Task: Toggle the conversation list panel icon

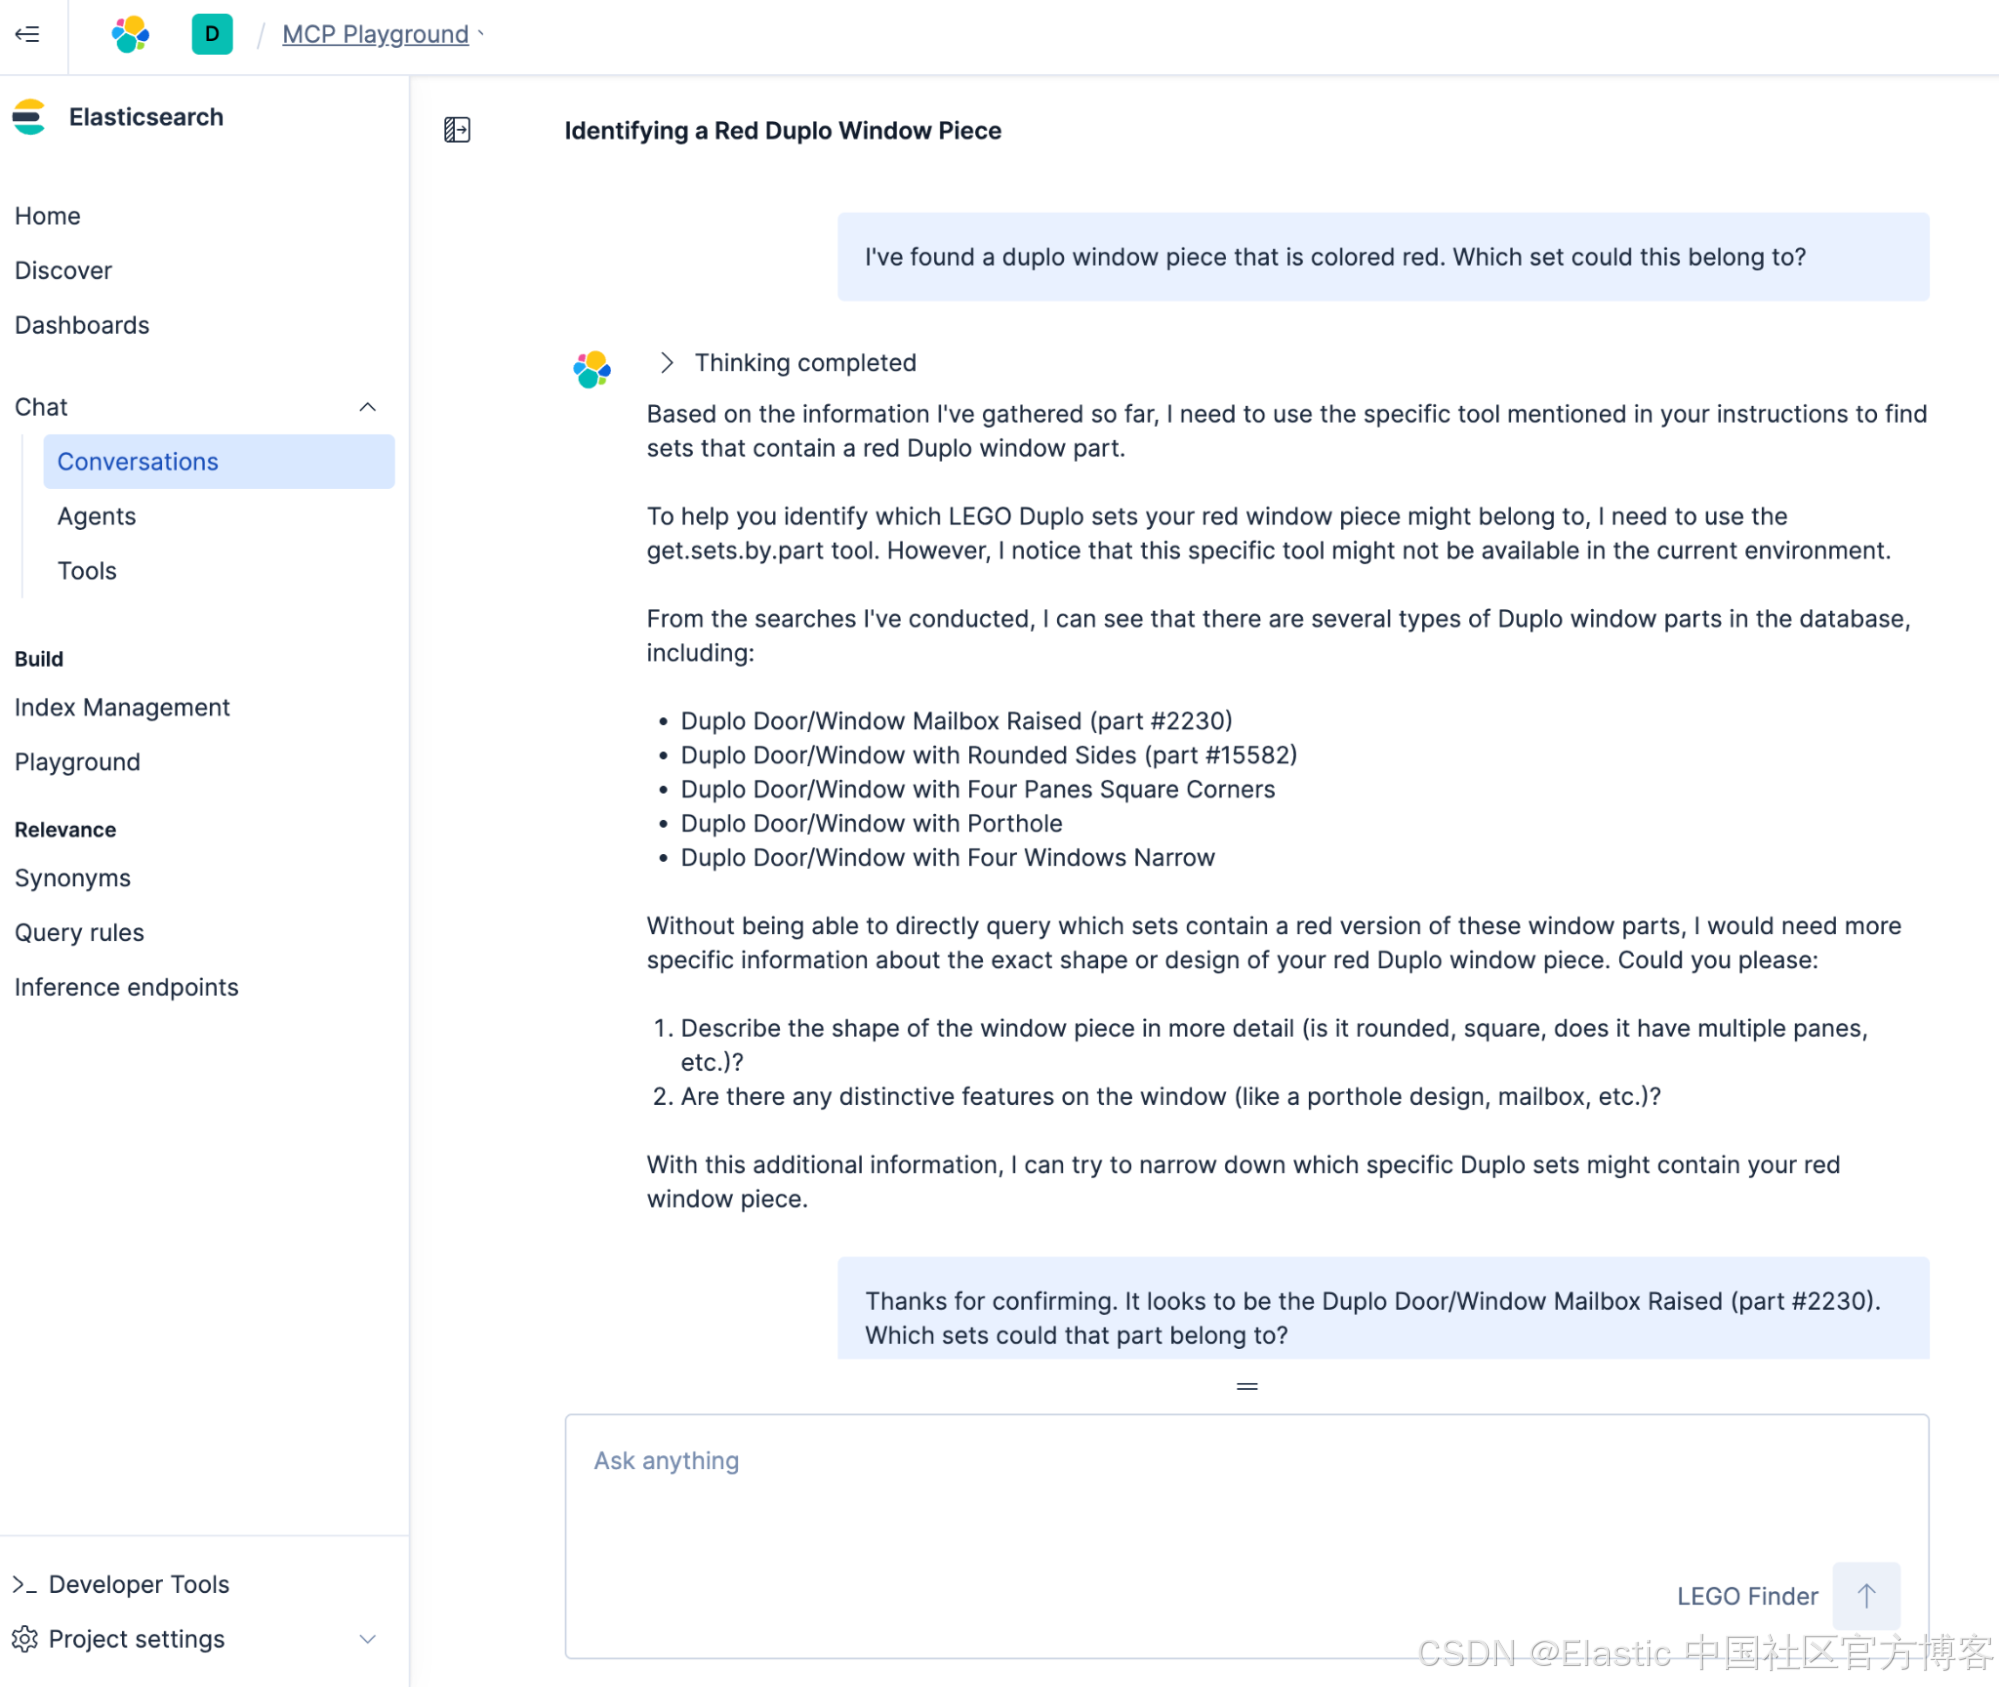Action: pyautogui.click(x=457, y=130)
